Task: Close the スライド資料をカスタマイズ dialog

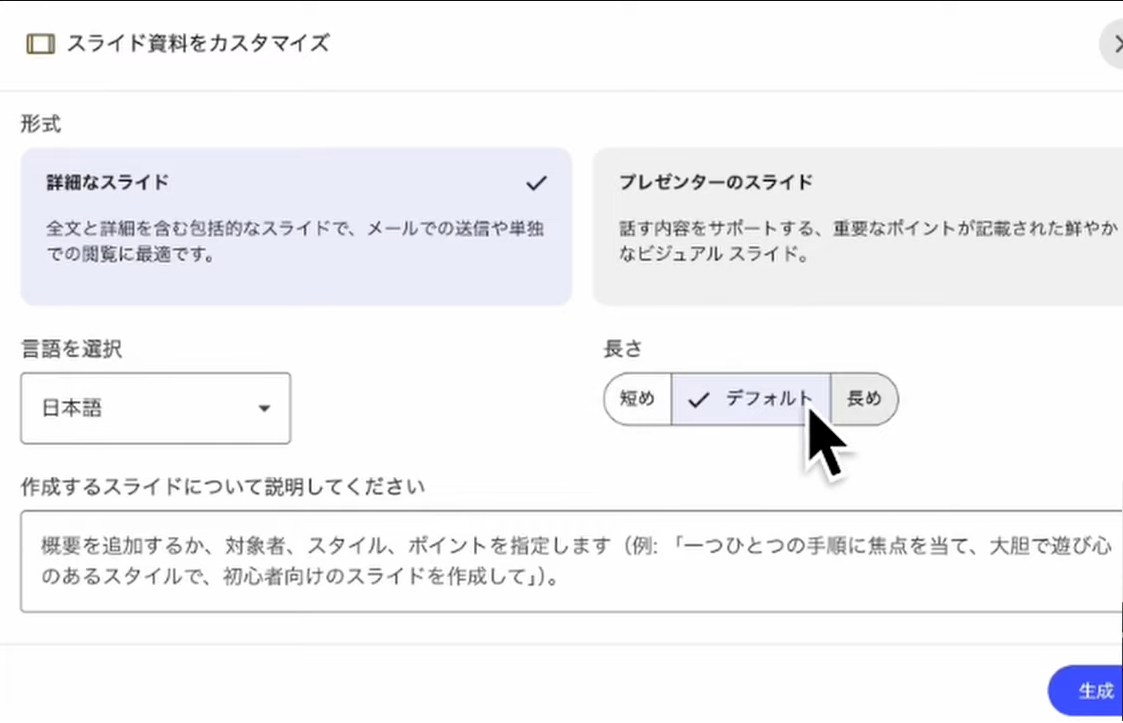Action: [1113, 44]
